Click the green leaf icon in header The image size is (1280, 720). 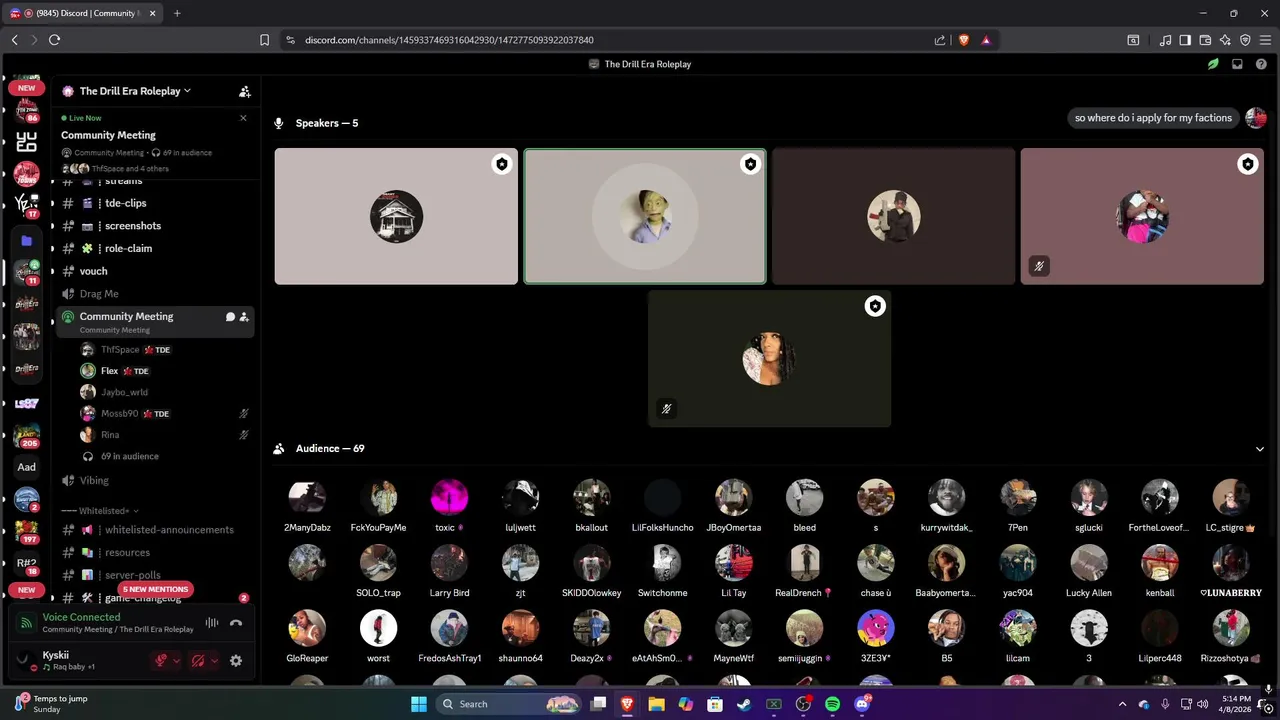tap(1213, 64)
